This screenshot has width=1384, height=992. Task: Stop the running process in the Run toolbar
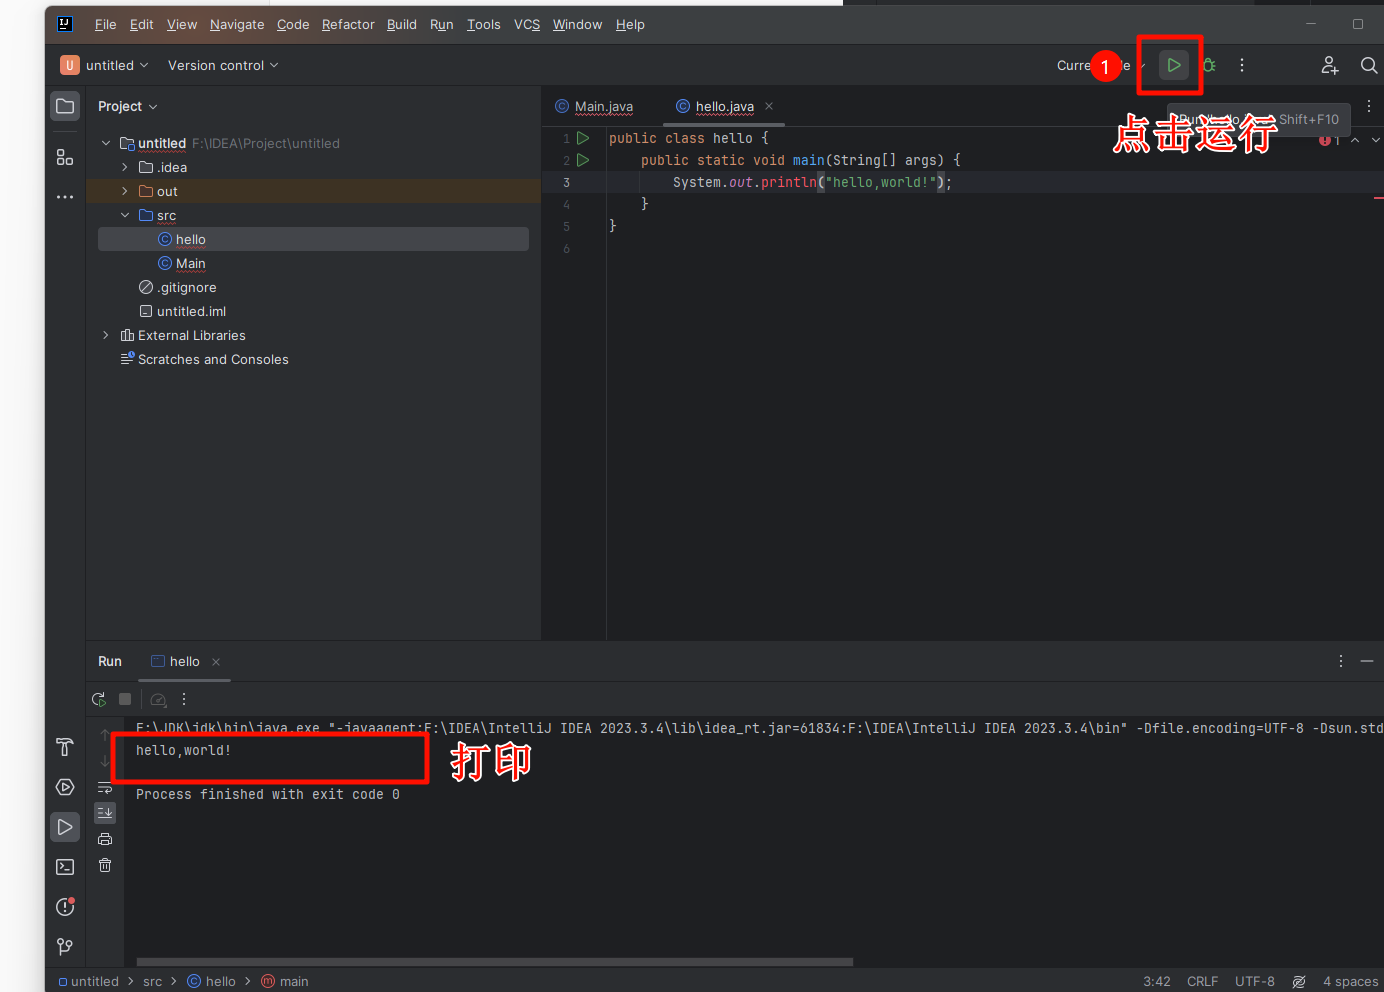[x=125, y=700]
